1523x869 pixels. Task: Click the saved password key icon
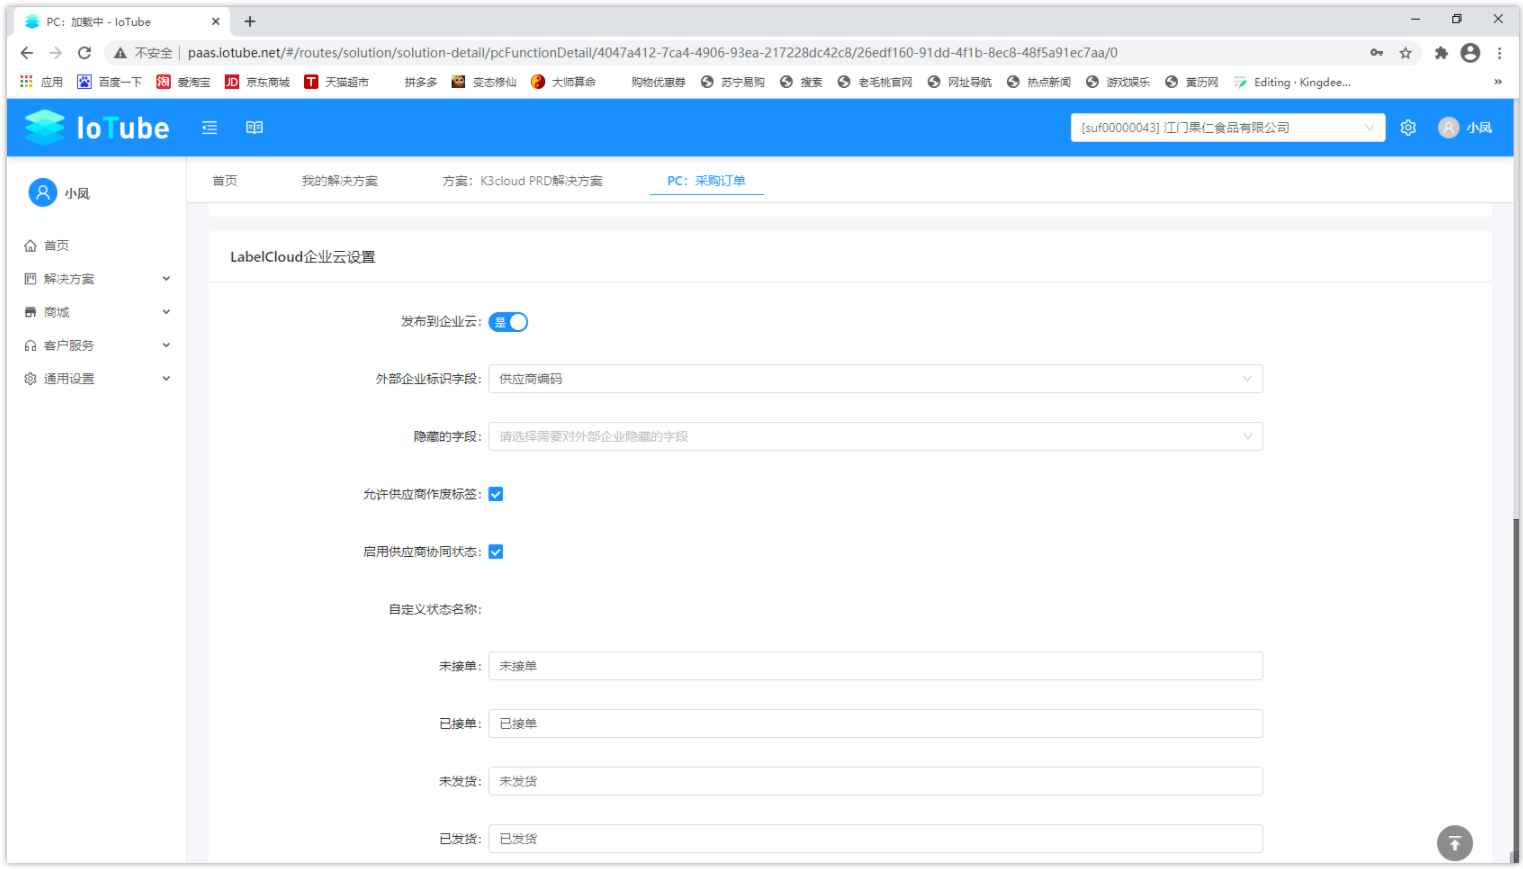pos(1377,53)
